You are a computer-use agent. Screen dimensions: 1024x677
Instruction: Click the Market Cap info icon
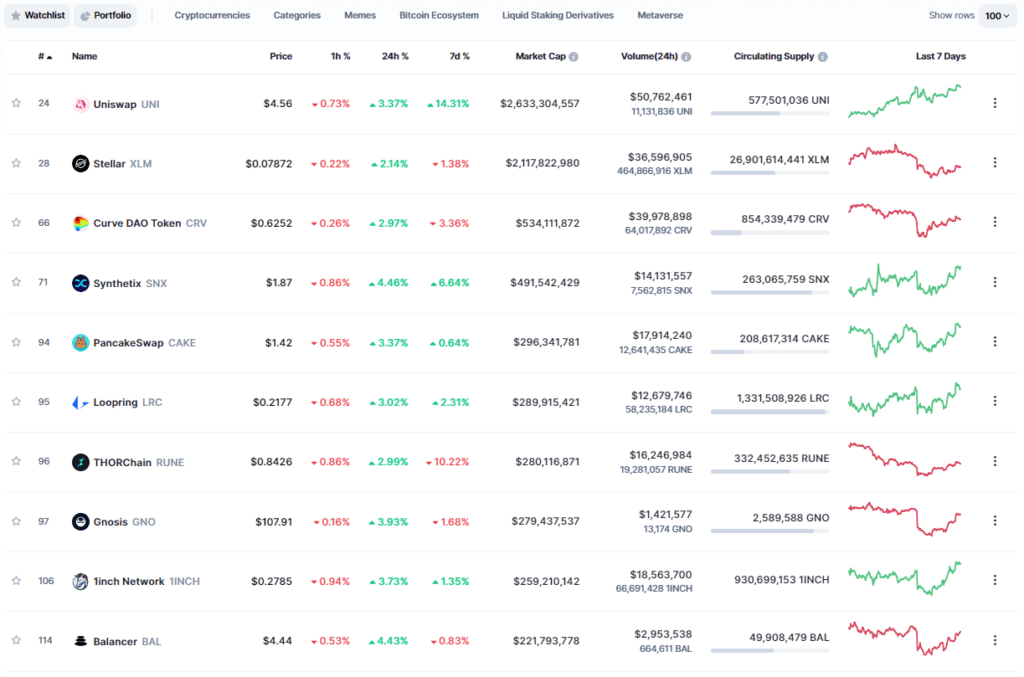[573, 57]
